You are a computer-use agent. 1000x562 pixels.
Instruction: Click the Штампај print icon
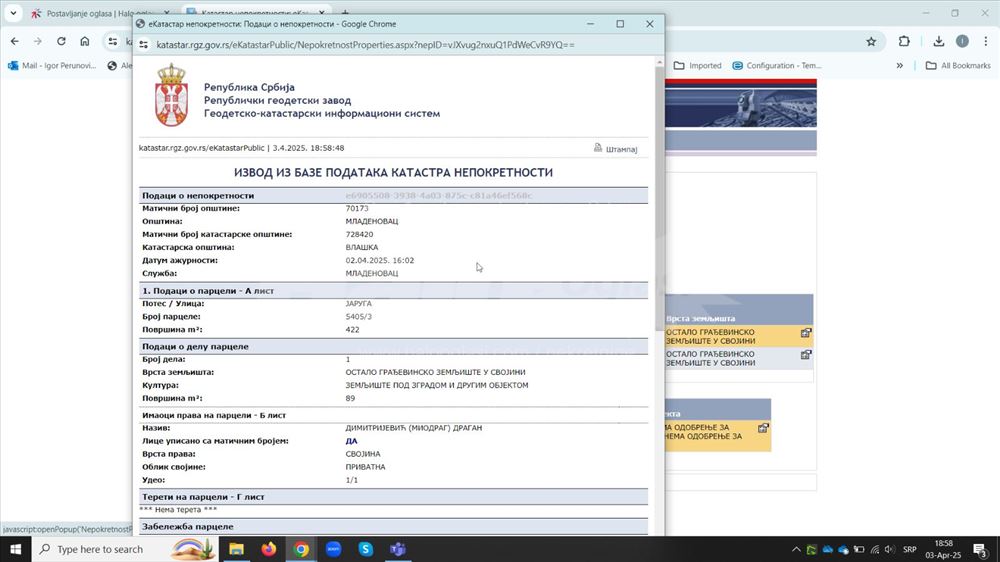click(598, 148)
